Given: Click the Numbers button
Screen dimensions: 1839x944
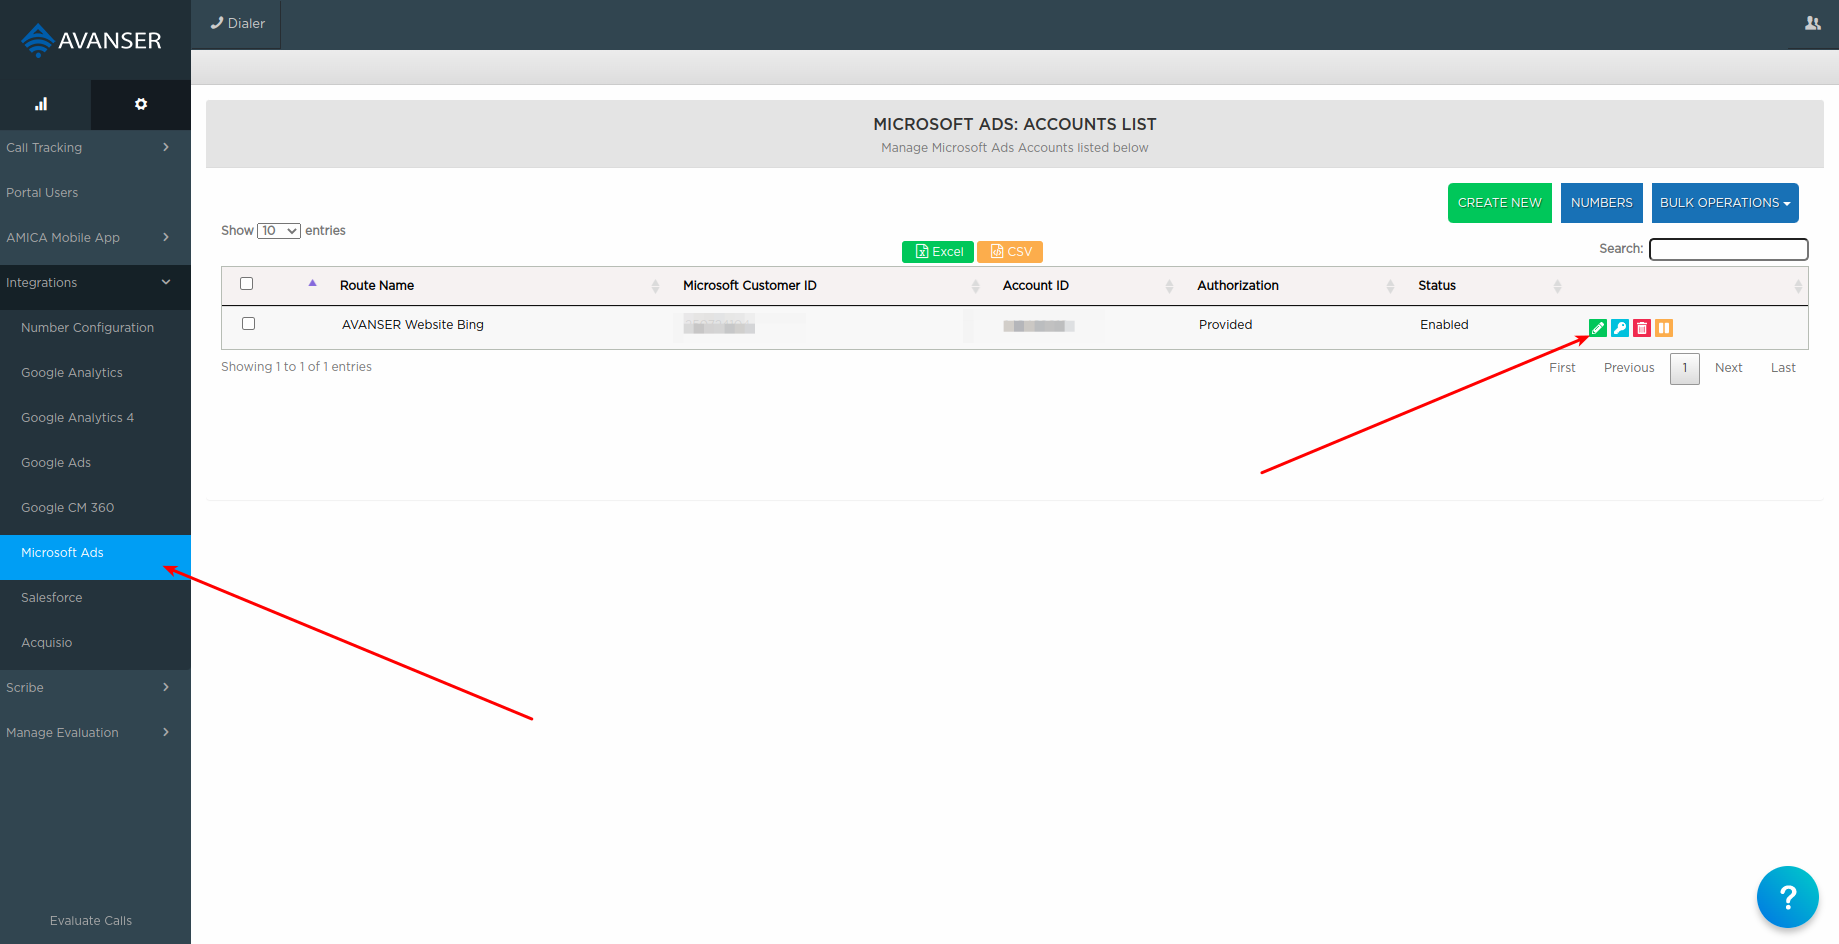Looking at the screenshot, I should point(1602,203).
